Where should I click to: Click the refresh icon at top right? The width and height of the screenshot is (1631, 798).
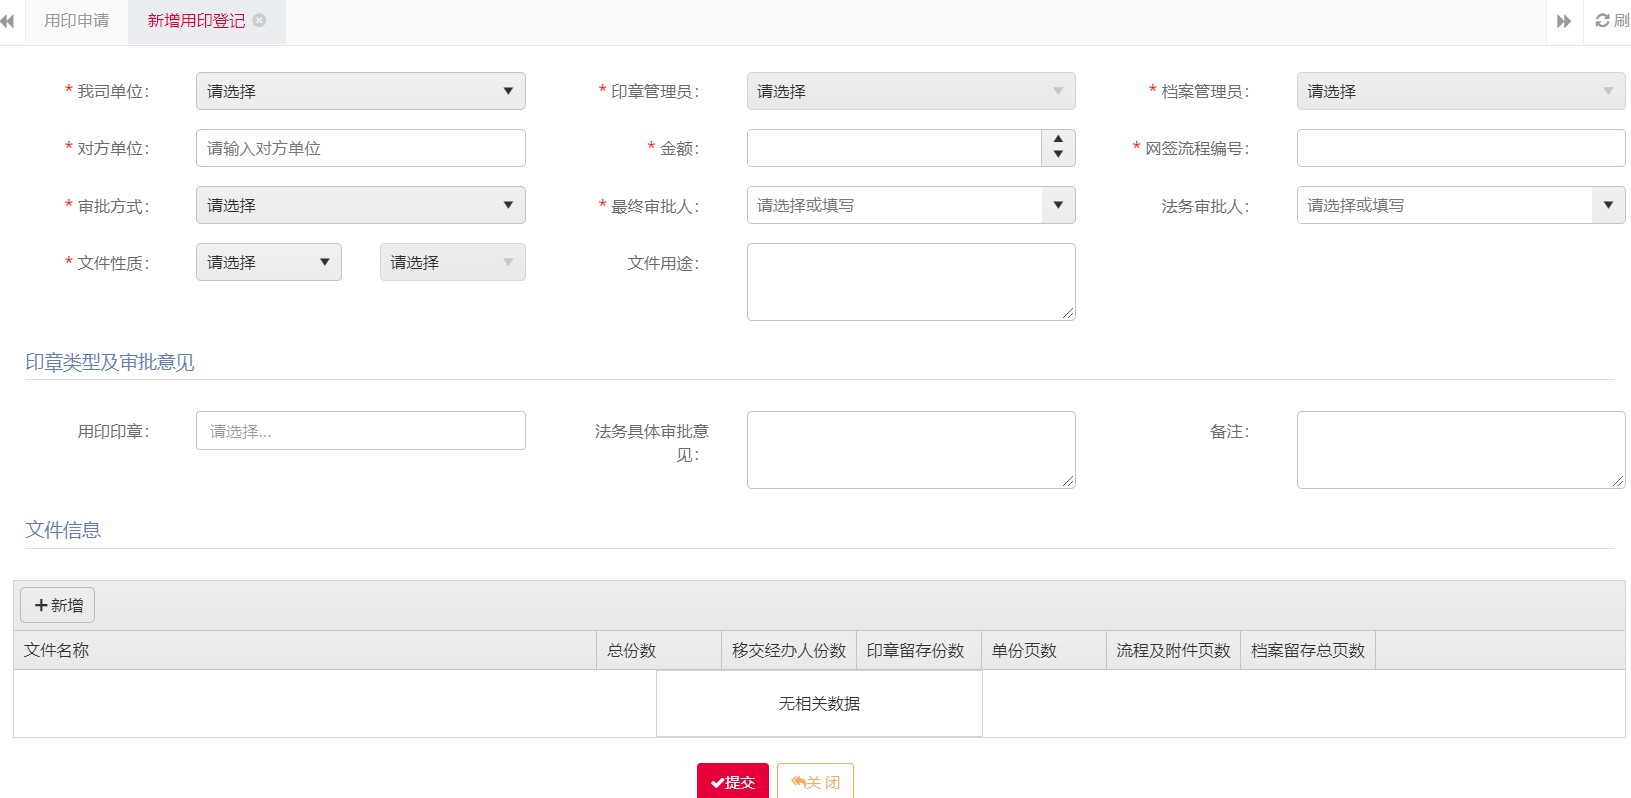coord(1603,21)
